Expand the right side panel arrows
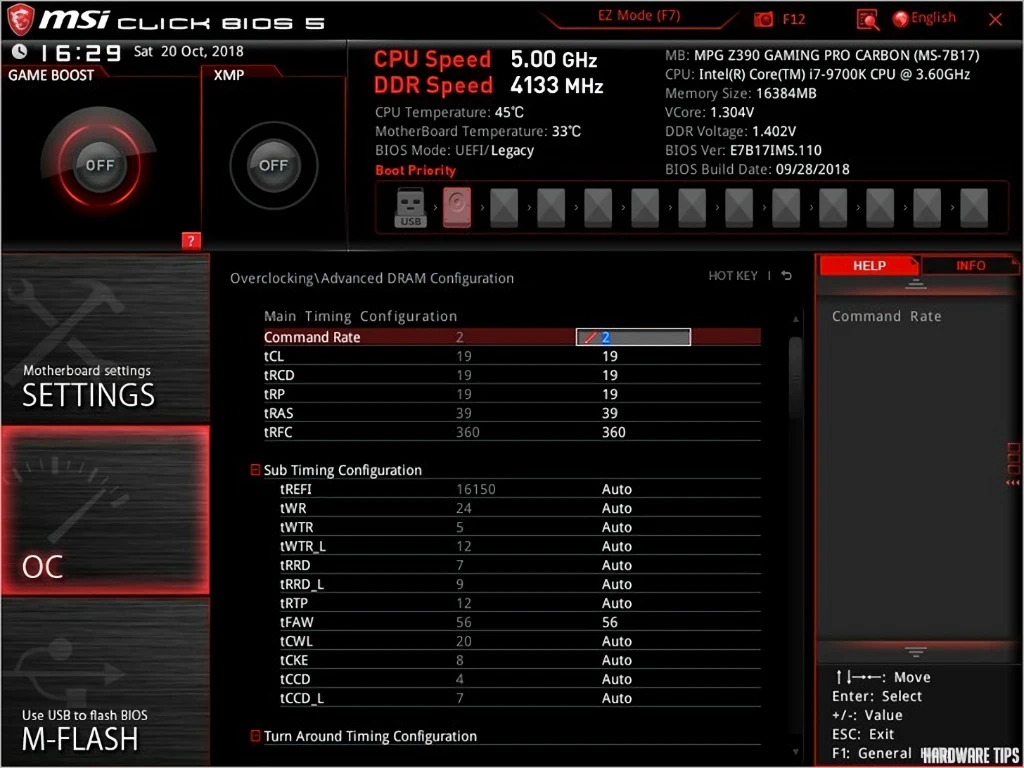 [x=1013, y=483]
